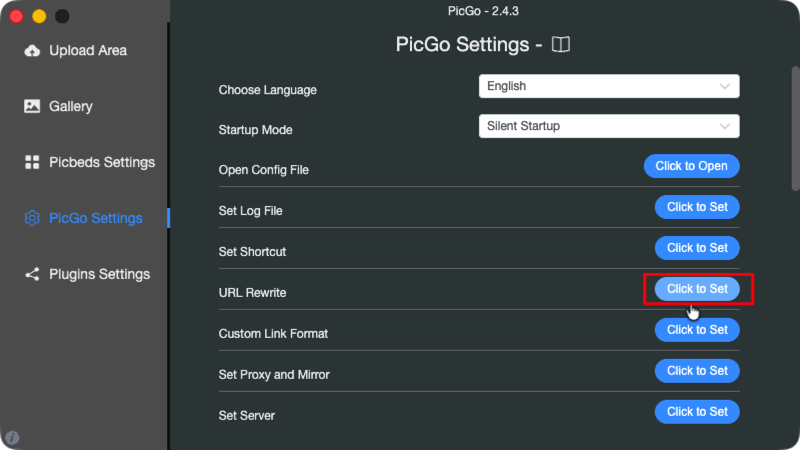Click the Plugins Settings share icon
The image size is (800, 450).
coord(32,274)
